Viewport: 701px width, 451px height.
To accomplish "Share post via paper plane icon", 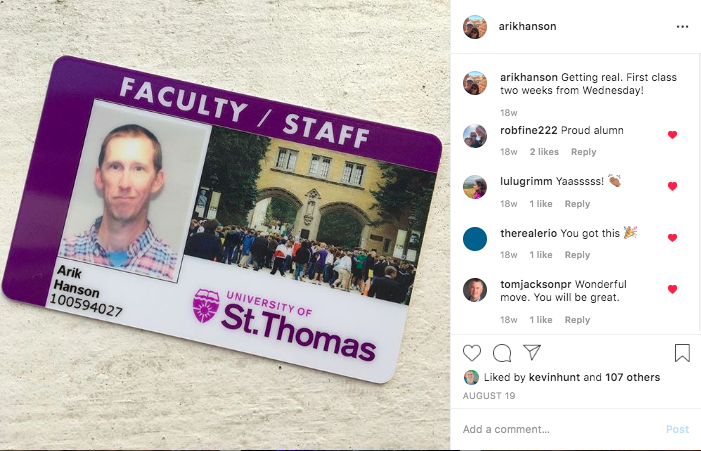I will click(532, 352).
